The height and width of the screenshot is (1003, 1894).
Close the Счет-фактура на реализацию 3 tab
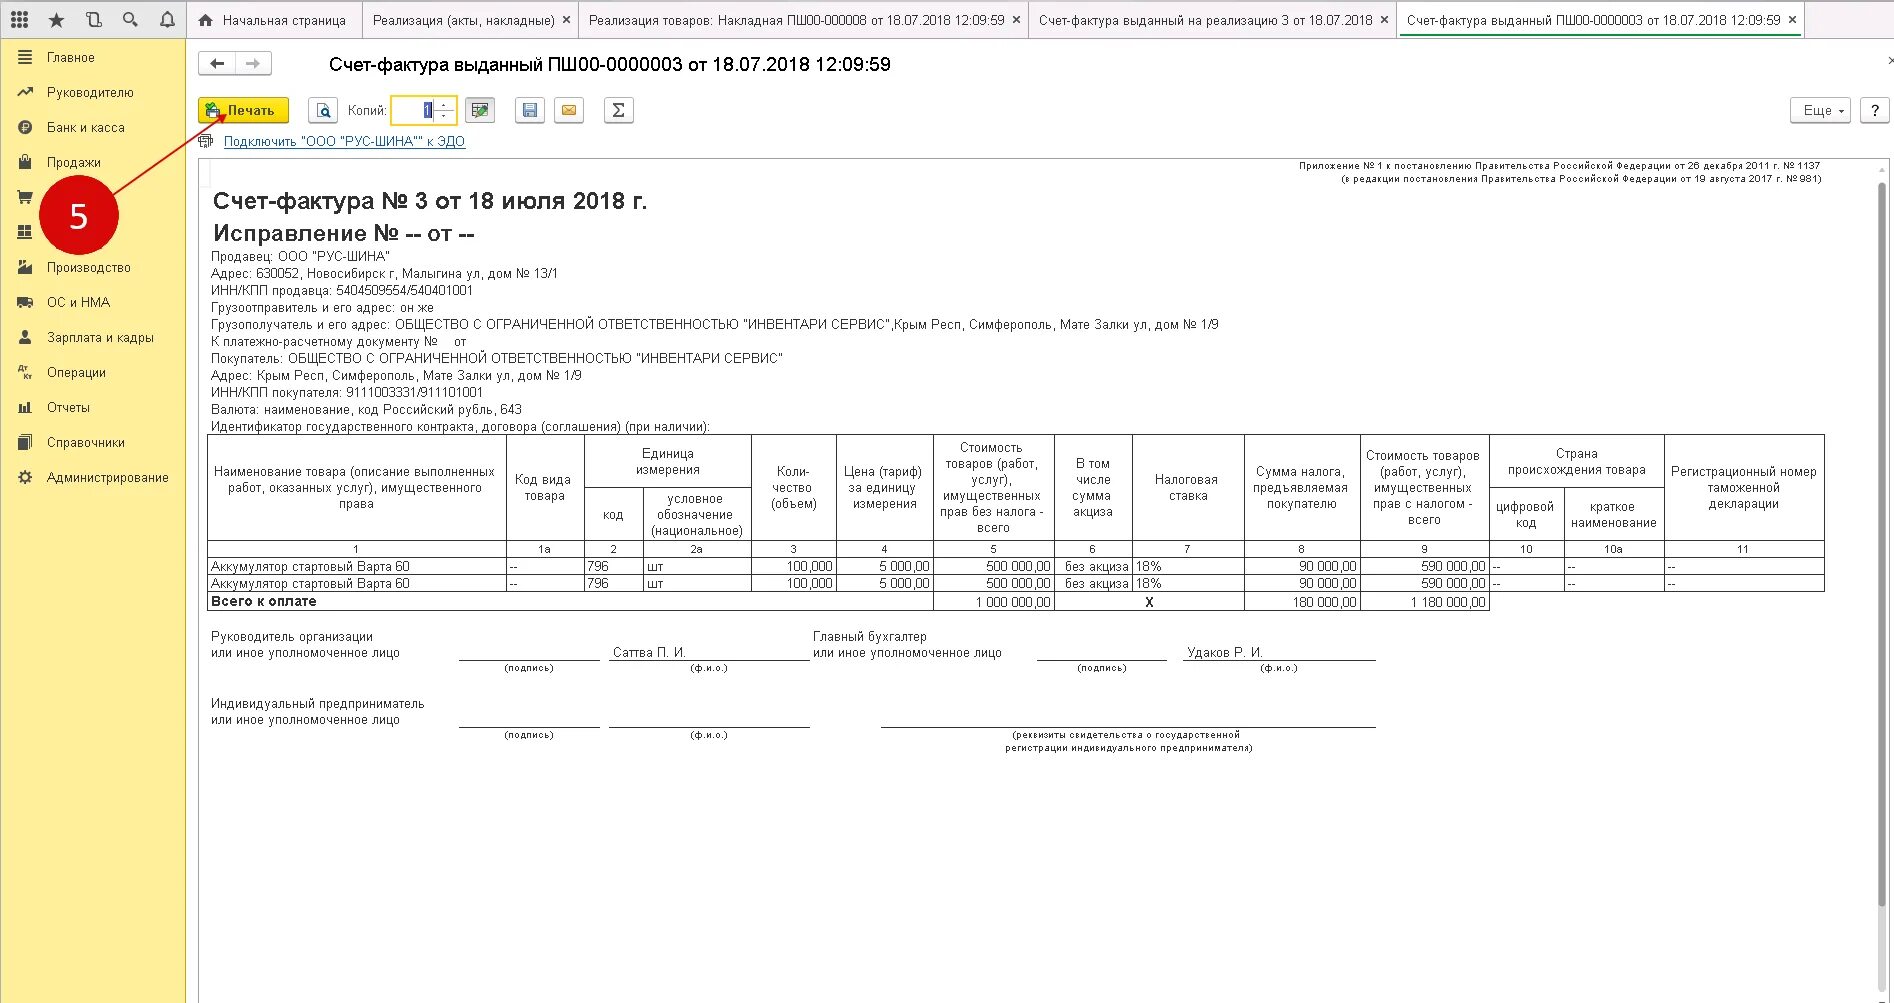point(1384,20)
